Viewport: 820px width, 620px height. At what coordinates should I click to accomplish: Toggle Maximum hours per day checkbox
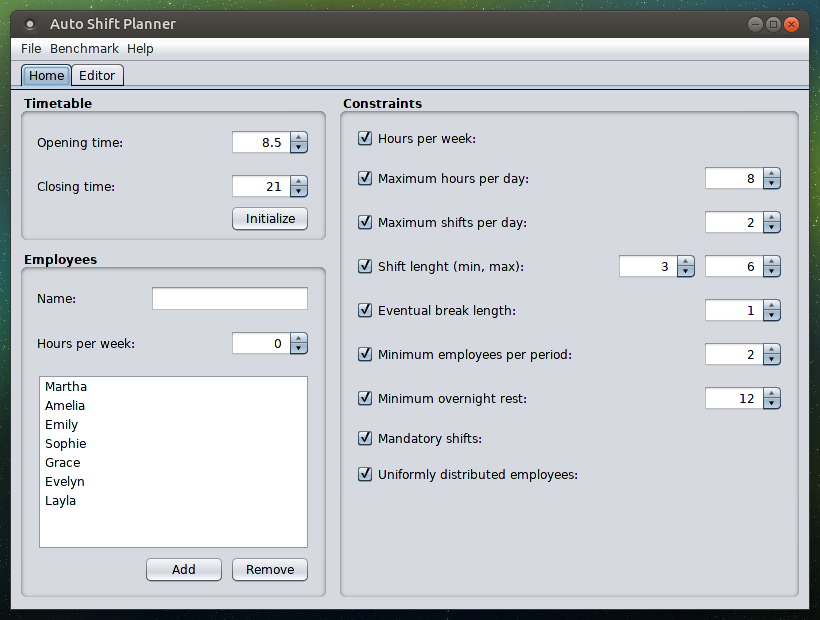365,178
